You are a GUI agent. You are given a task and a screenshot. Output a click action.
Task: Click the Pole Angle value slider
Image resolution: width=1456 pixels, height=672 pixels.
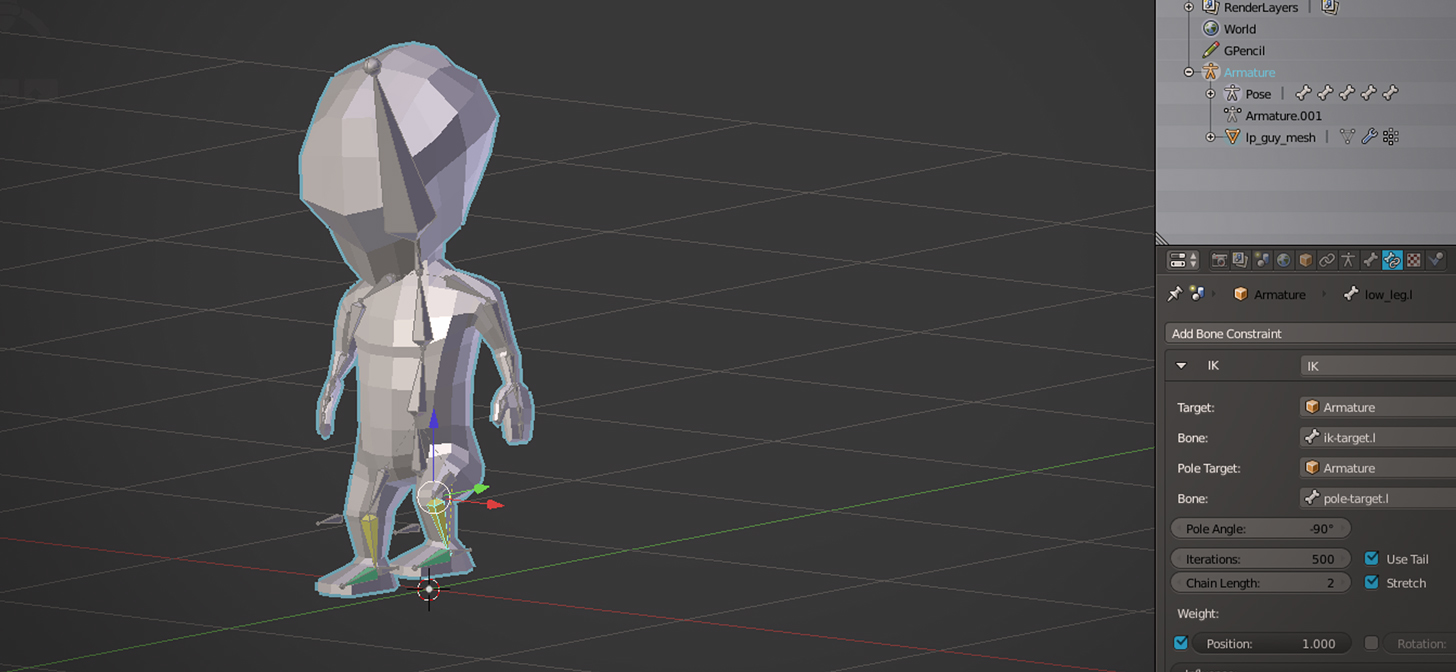pyautogui.click(x=1259, y=528)
